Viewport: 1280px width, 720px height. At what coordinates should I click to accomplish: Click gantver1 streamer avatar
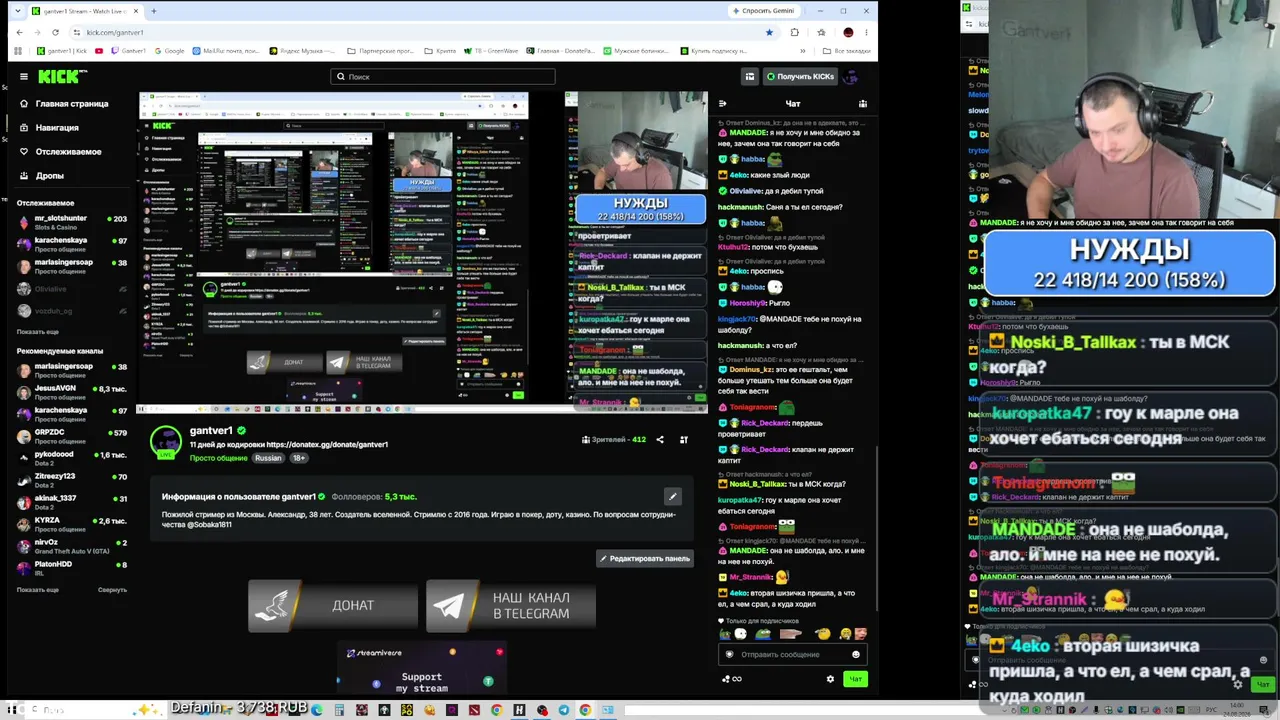[166, 441]
